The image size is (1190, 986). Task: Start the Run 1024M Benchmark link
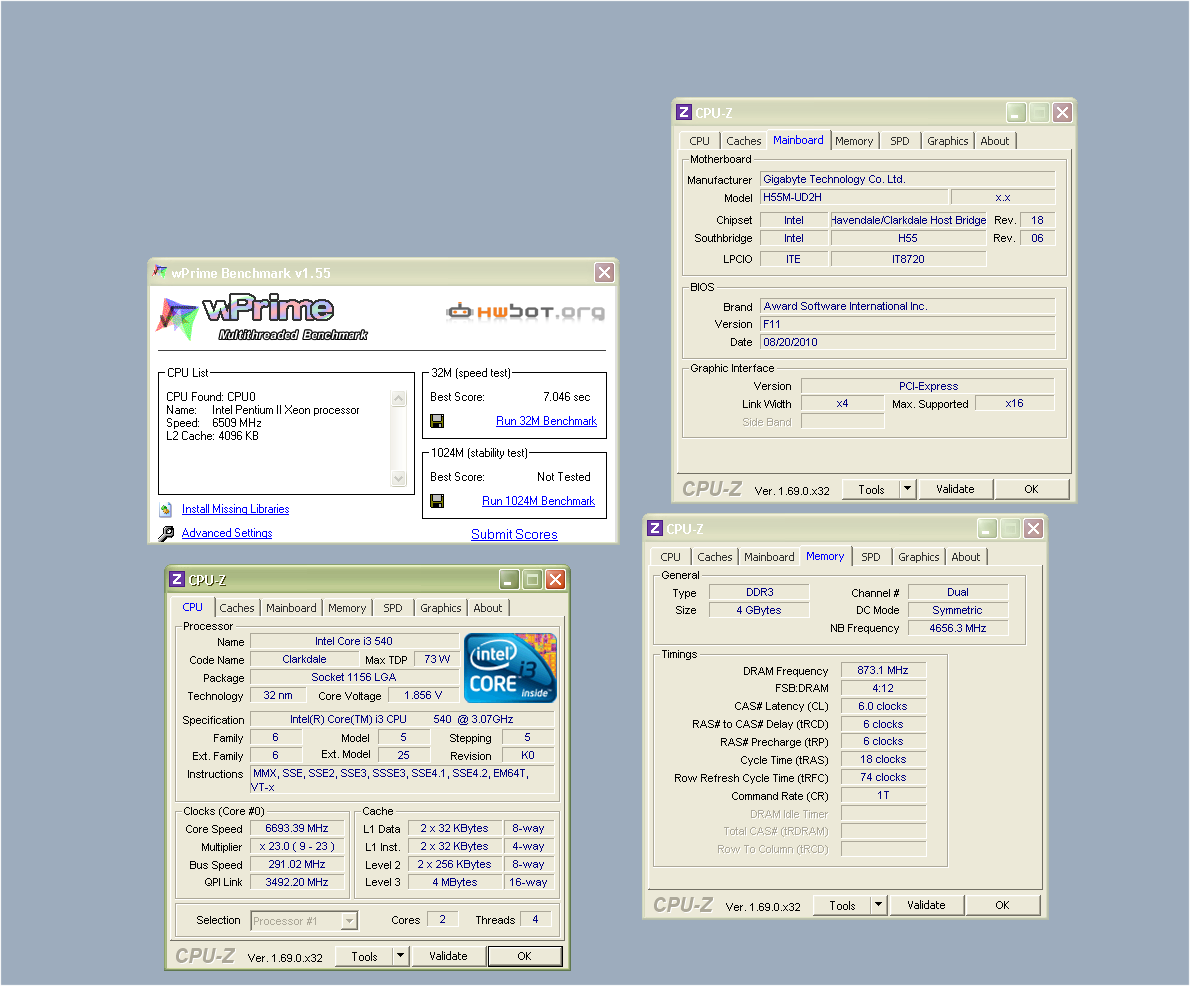pyautogui.click(x=538, y=501)
